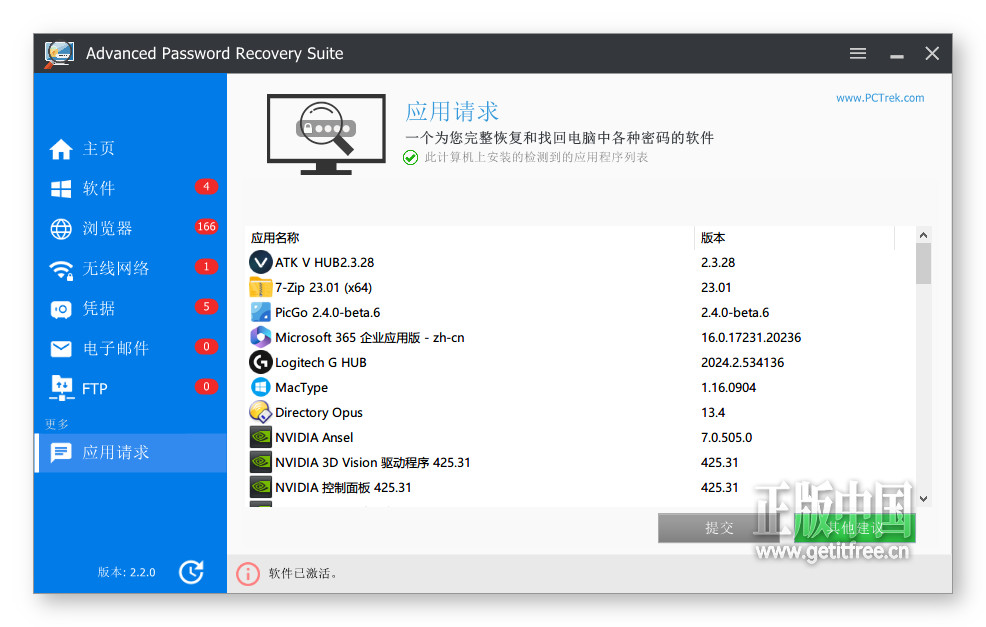Select the 软件 Windows logo icon
986x627 pixels.
click(61, 189)
